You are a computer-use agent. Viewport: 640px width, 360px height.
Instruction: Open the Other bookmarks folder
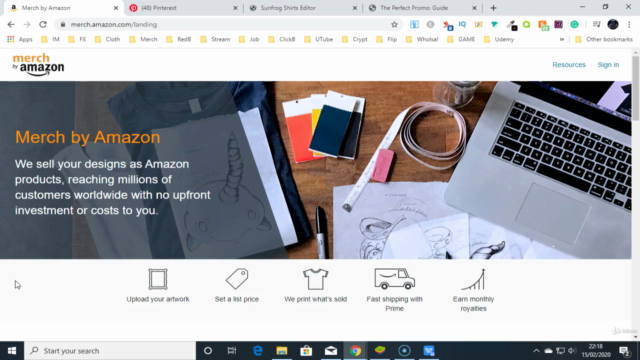pos(604,39)
